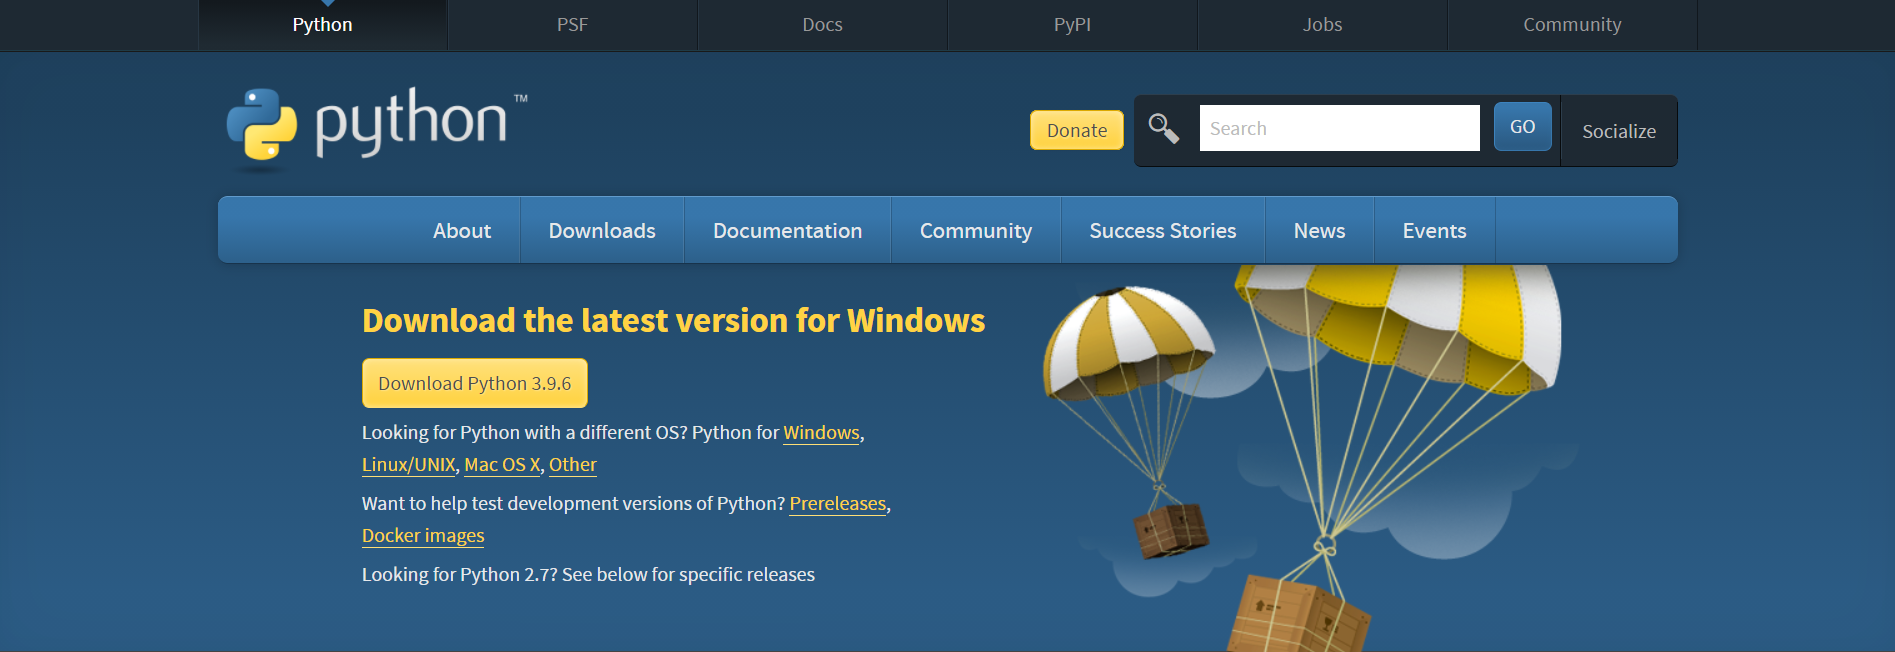The image size is (1895, 652).
Task: Open the Docs top tab
Action: click(x=822, y=25)
